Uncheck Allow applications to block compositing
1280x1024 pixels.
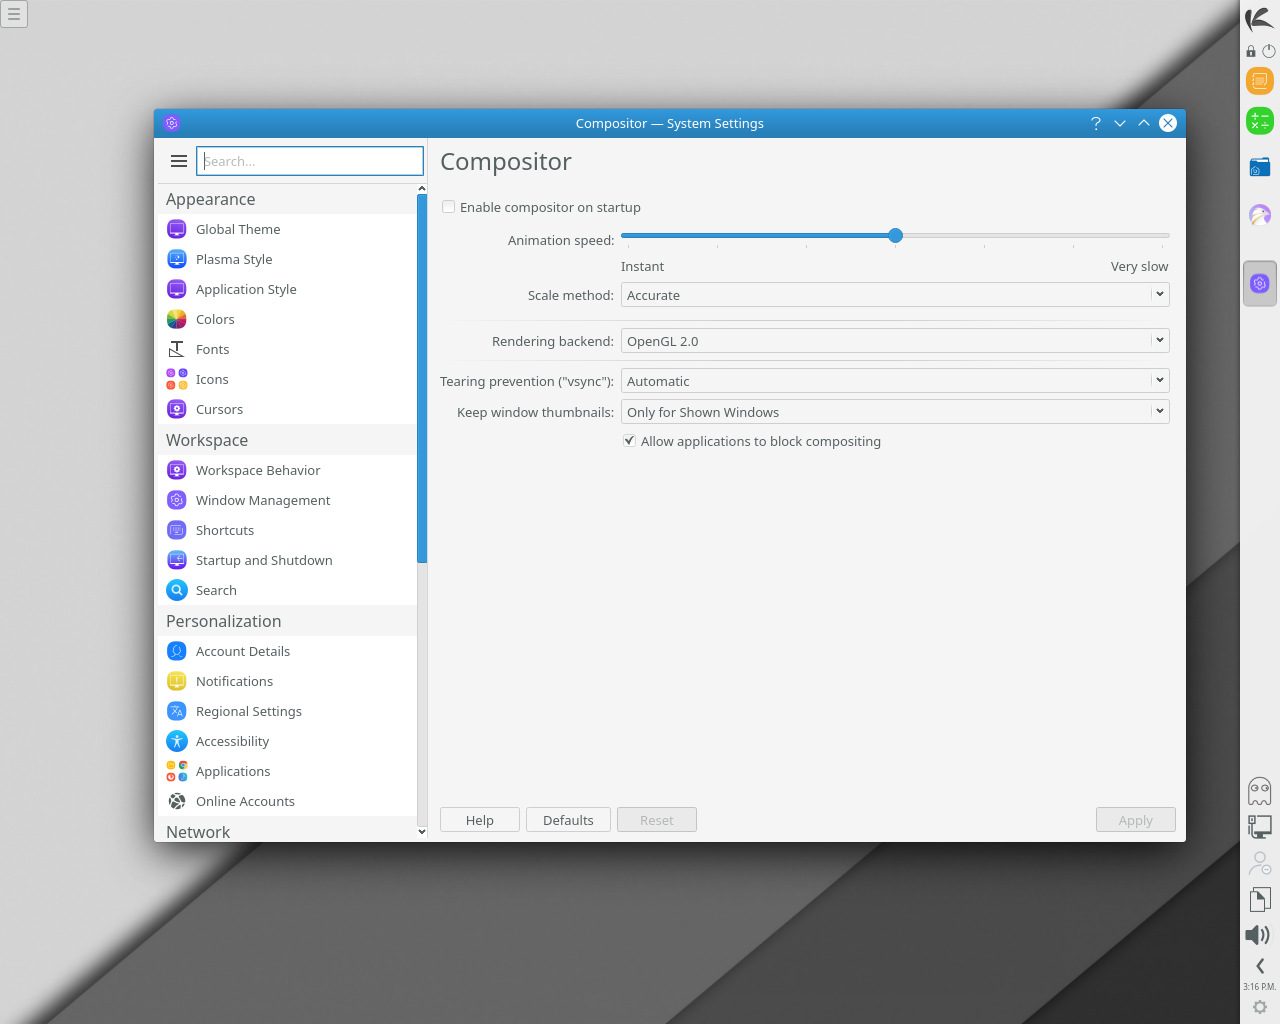(x=629, y=441)
